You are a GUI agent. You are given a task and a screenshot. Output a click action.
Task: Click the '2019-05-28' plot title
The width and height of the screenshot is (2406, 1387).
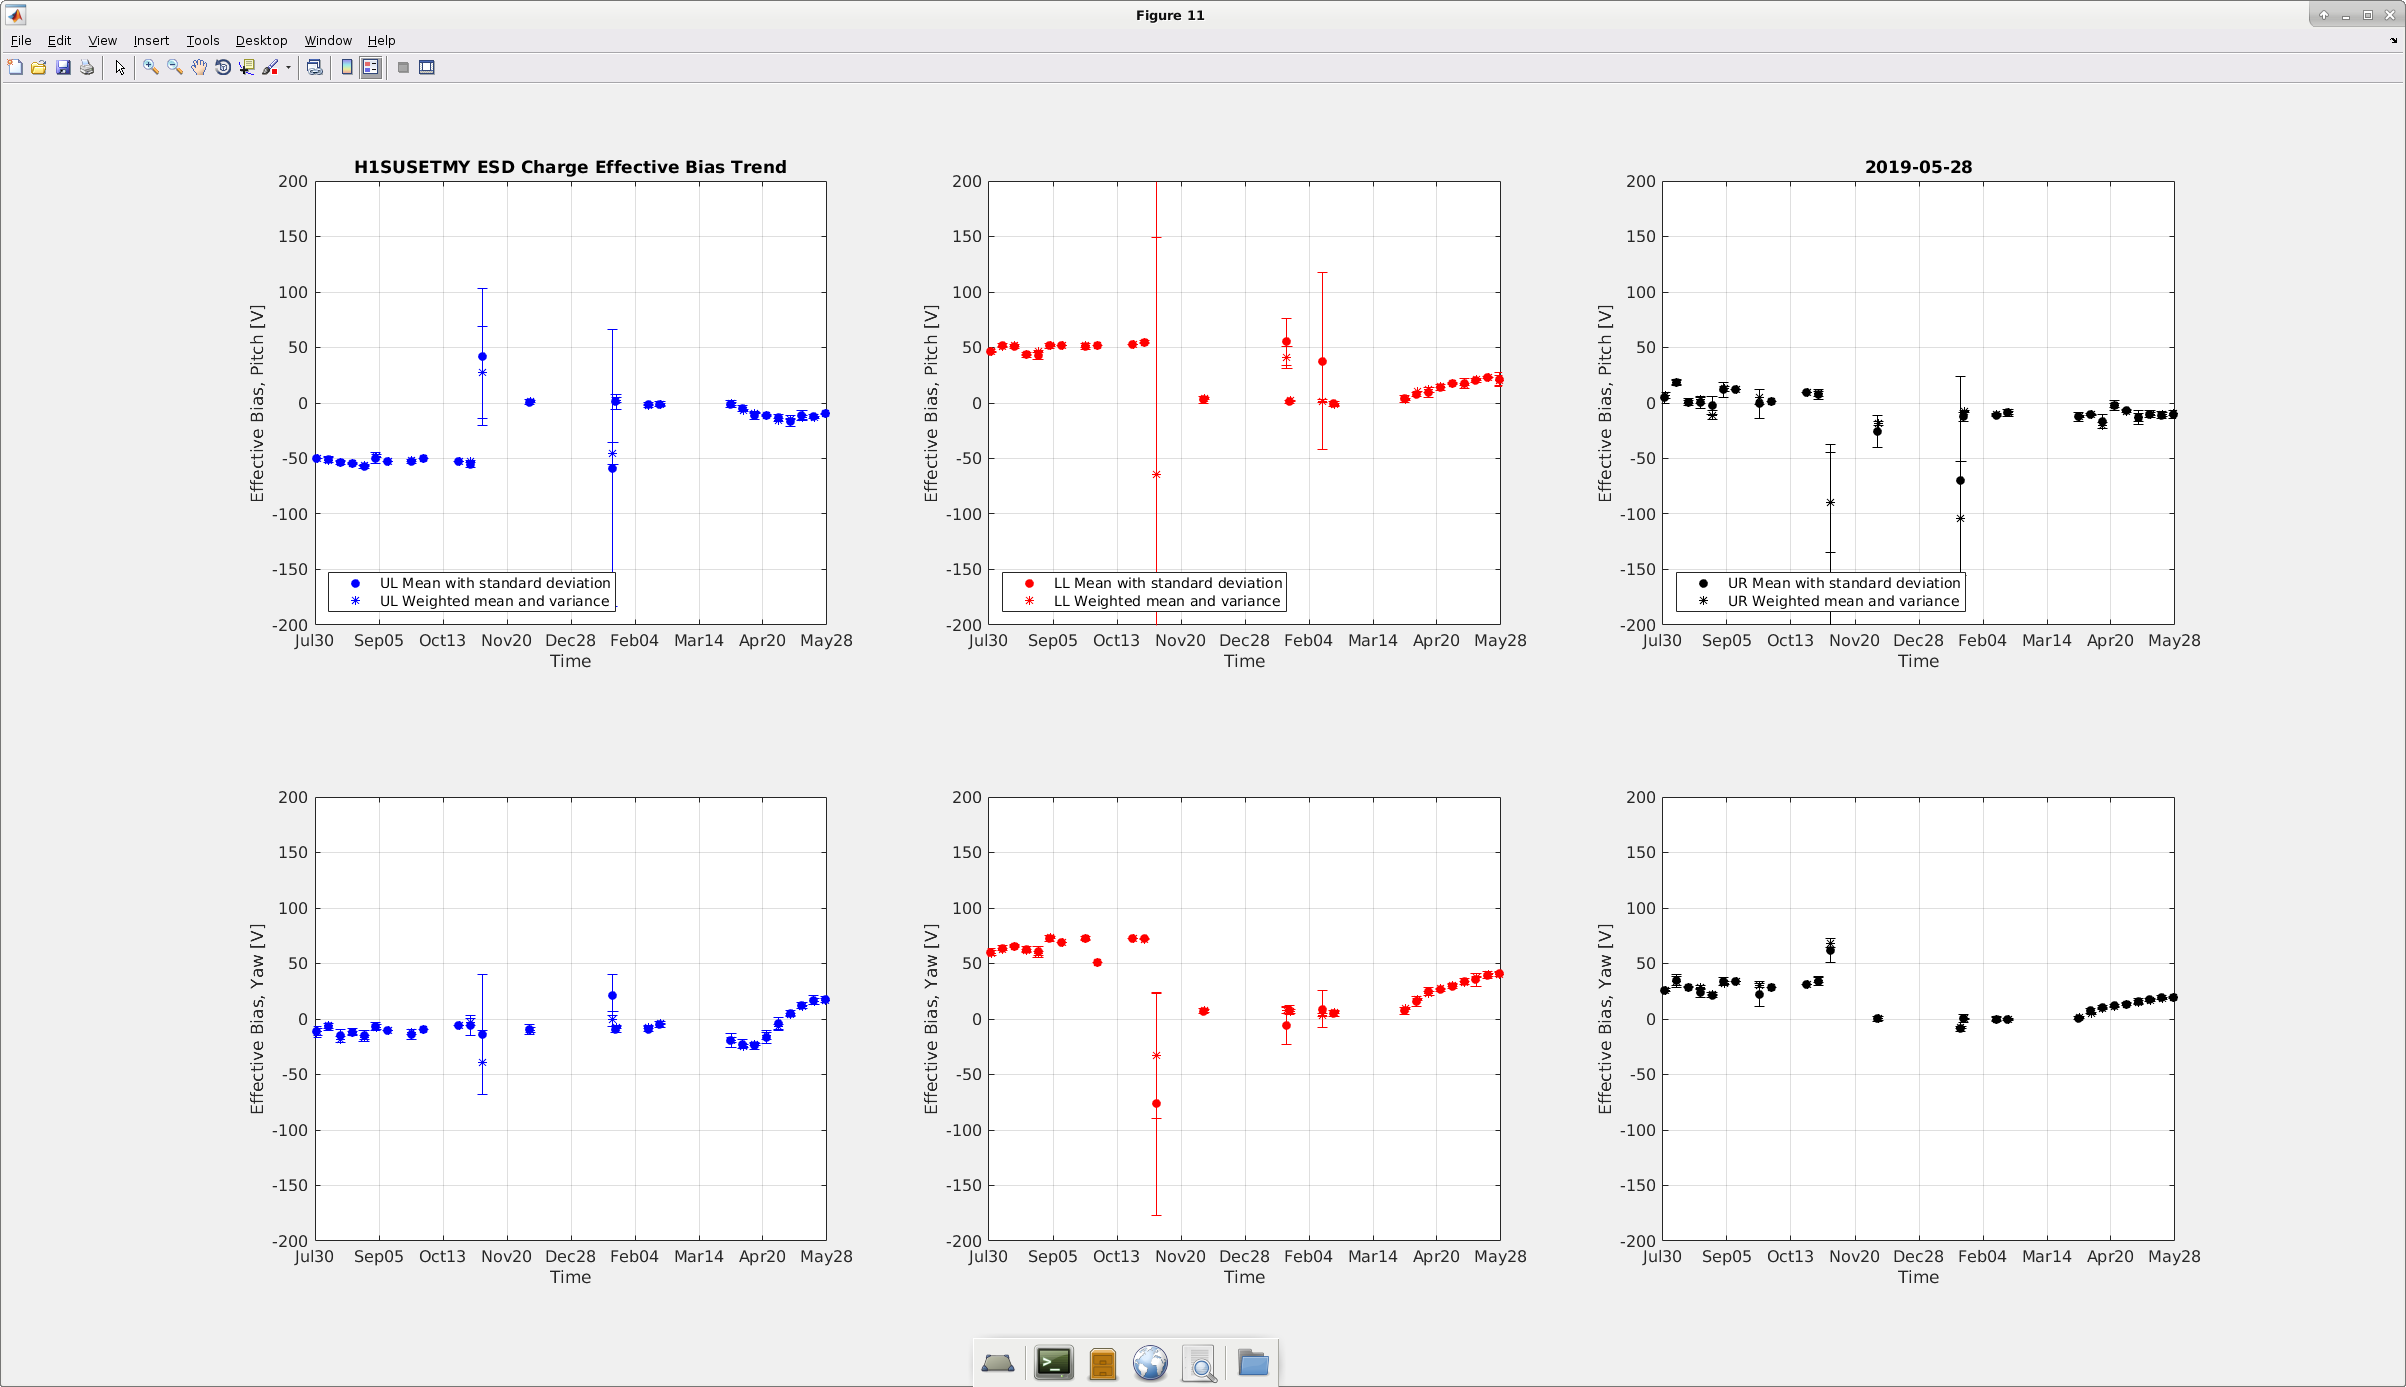[x=1918, y=167]
